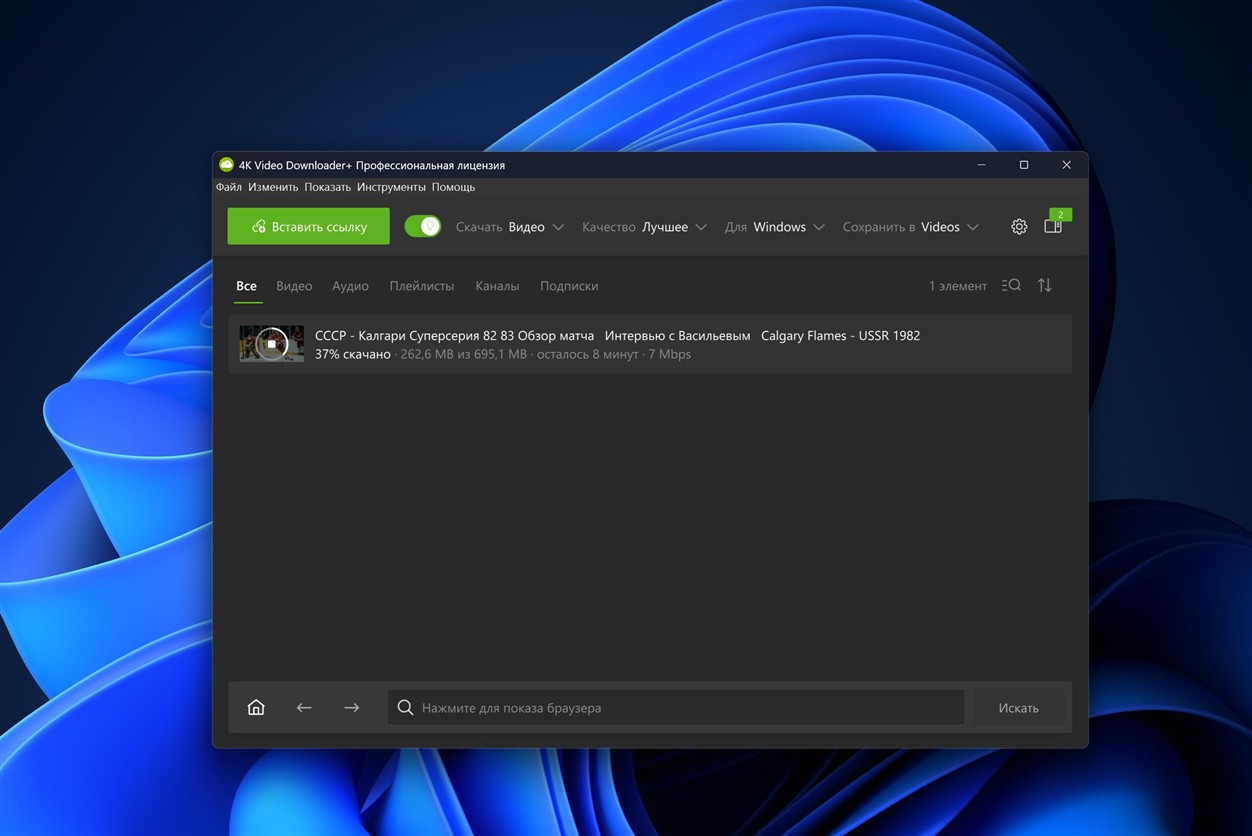Image resolution: width=1252 pixels, height=836 pixels.
Task: Switch to the Каналы tab
Action: click(497, 286)
